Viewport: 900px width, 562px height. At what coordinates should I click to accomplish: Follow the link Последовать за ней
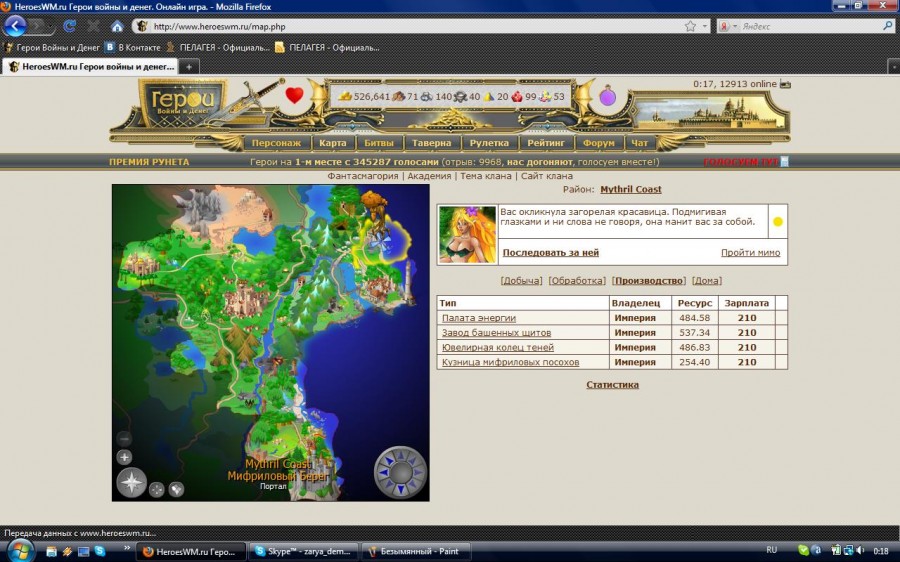(x=550, y=253)
